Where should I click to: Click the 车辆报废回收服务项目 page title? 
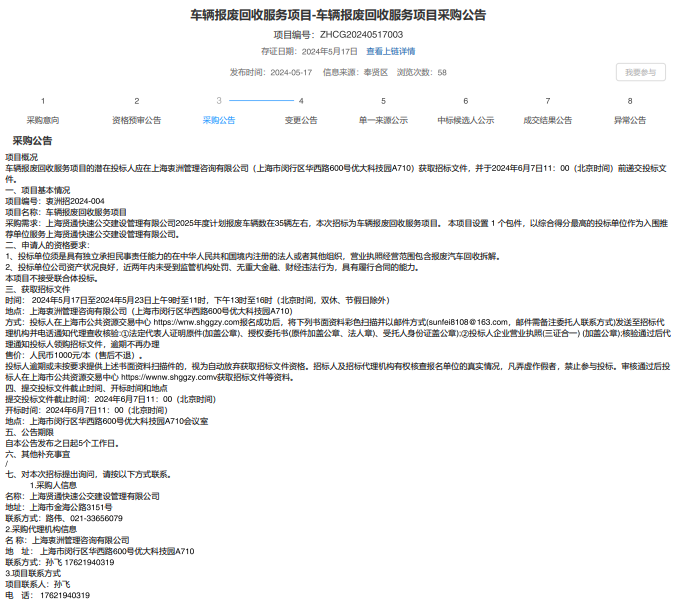click(x=338, y=15)
